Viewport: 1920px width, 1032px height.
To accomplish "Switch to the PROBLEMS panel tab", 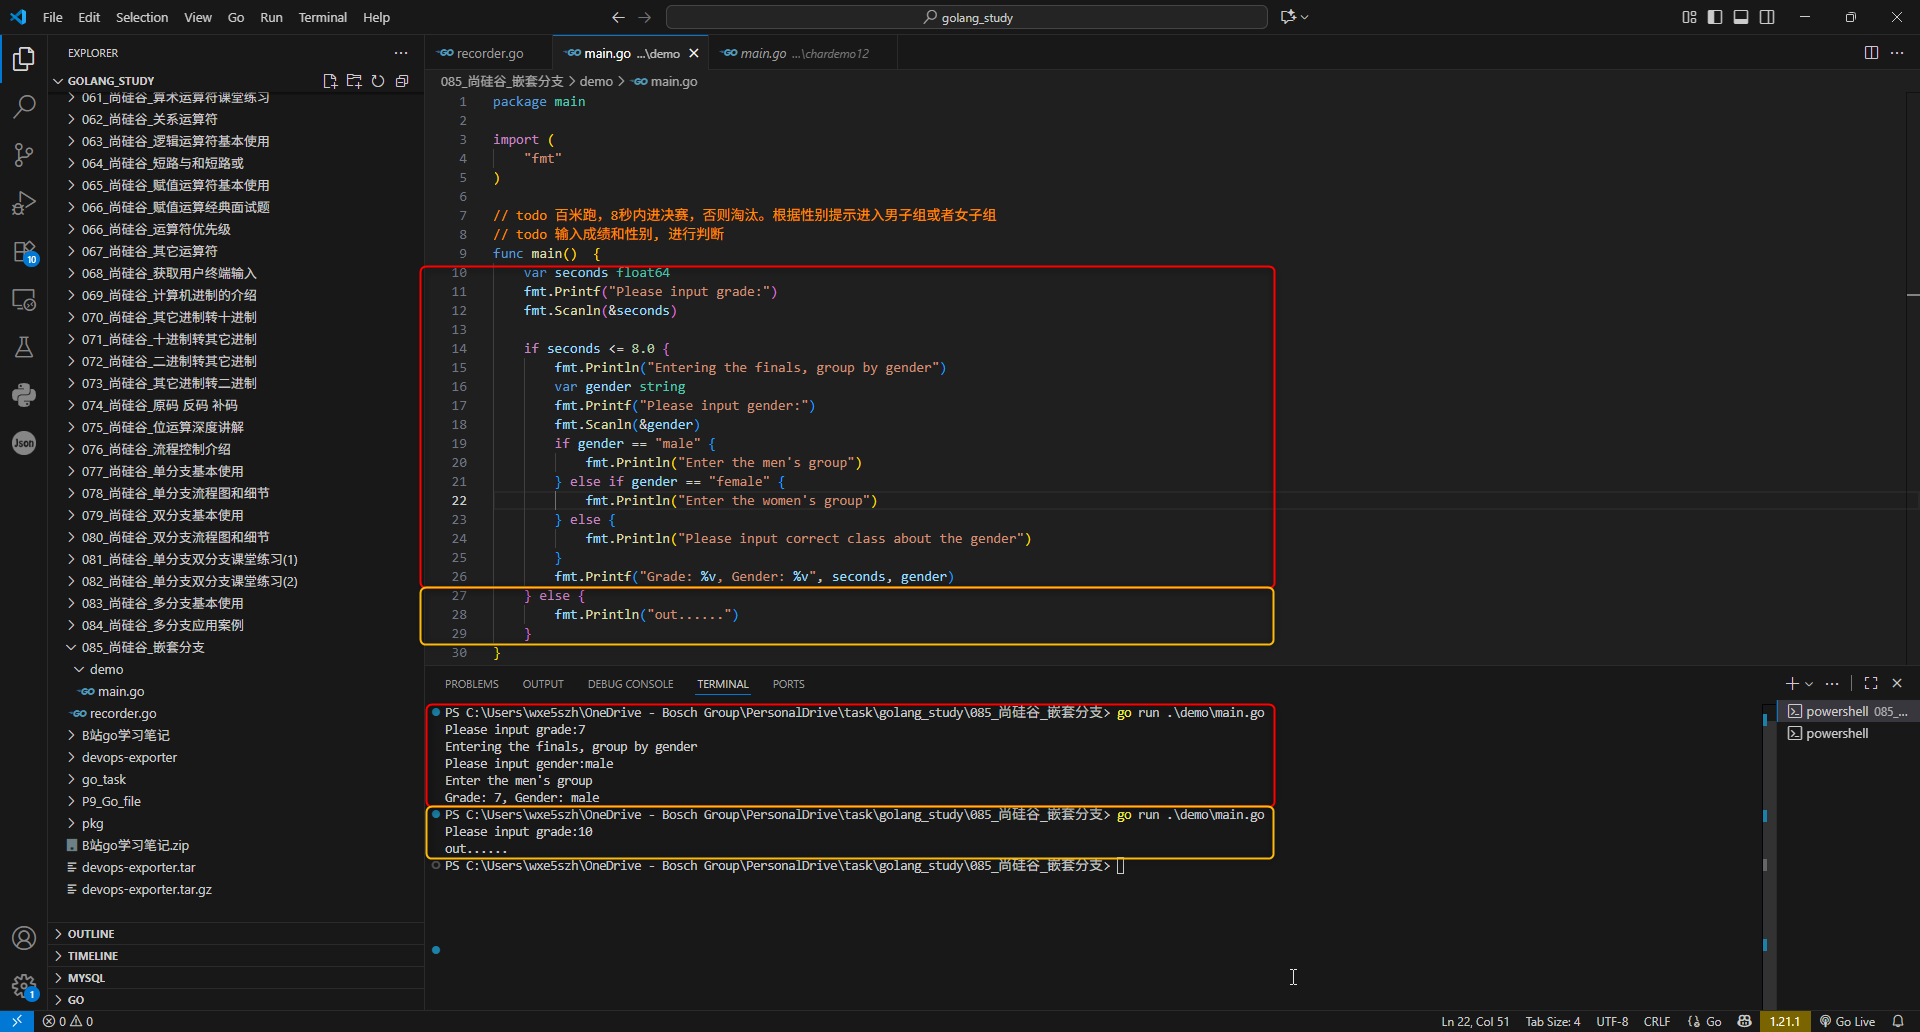I will (472, 684).
